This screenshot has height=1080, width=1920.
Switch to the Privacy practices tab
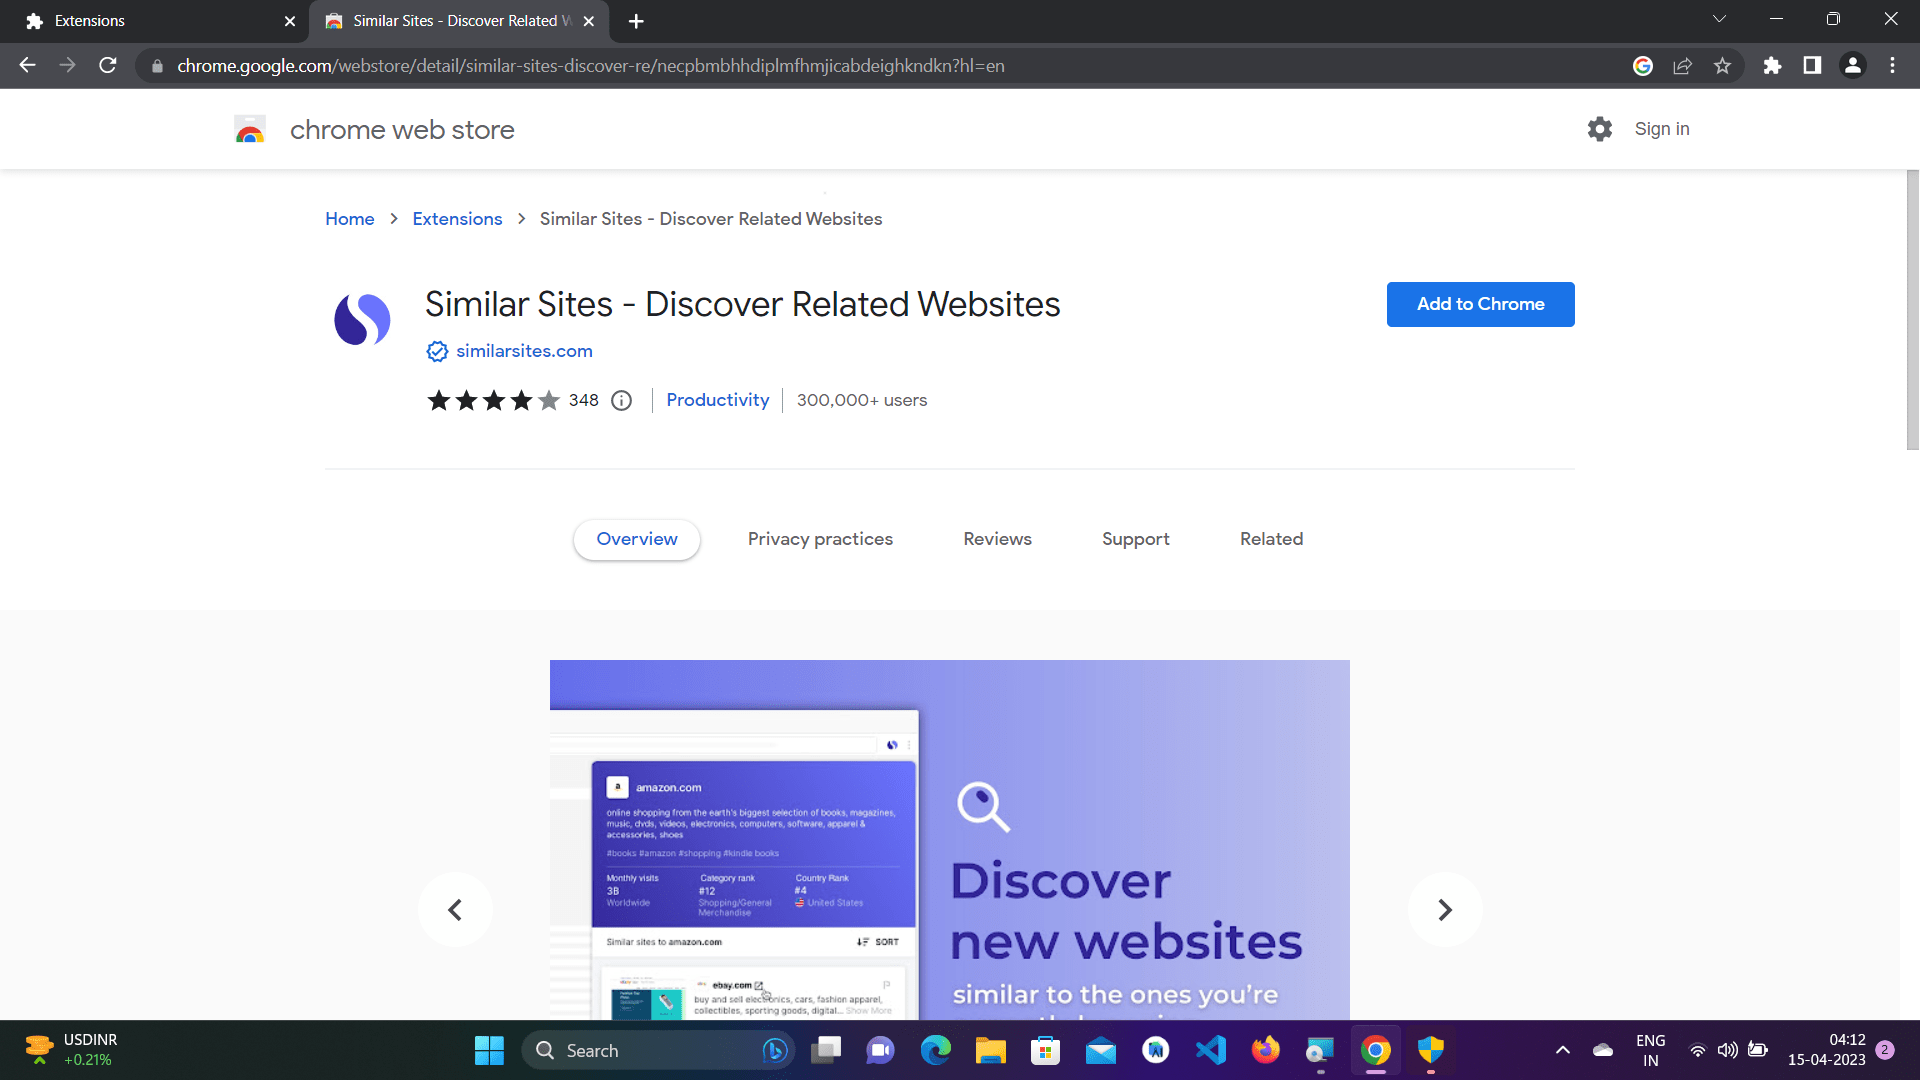(x=820, y=539)
